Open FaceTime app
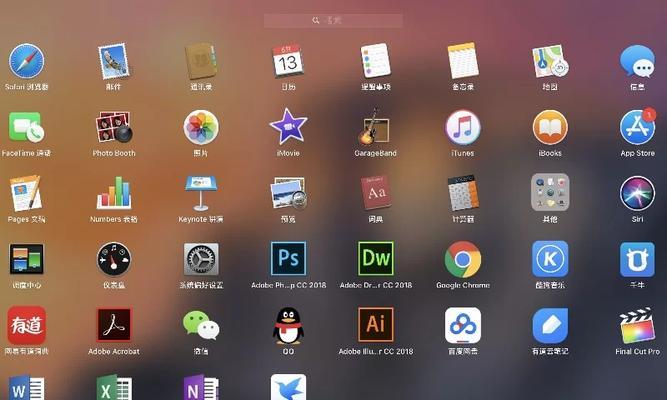 tap(26, 127)
